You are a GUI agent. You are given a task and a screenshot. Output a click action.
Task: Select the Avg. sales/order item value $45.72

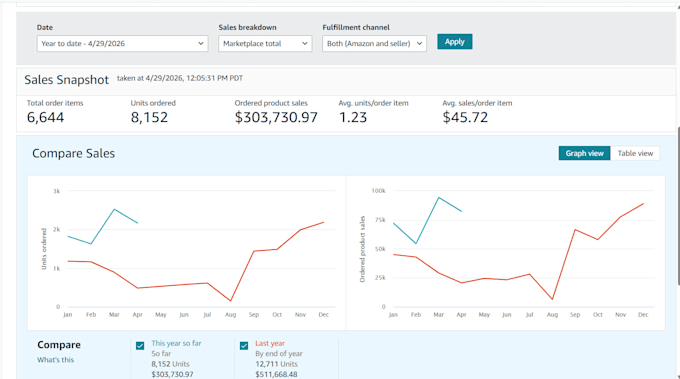[x=465, y=117]
